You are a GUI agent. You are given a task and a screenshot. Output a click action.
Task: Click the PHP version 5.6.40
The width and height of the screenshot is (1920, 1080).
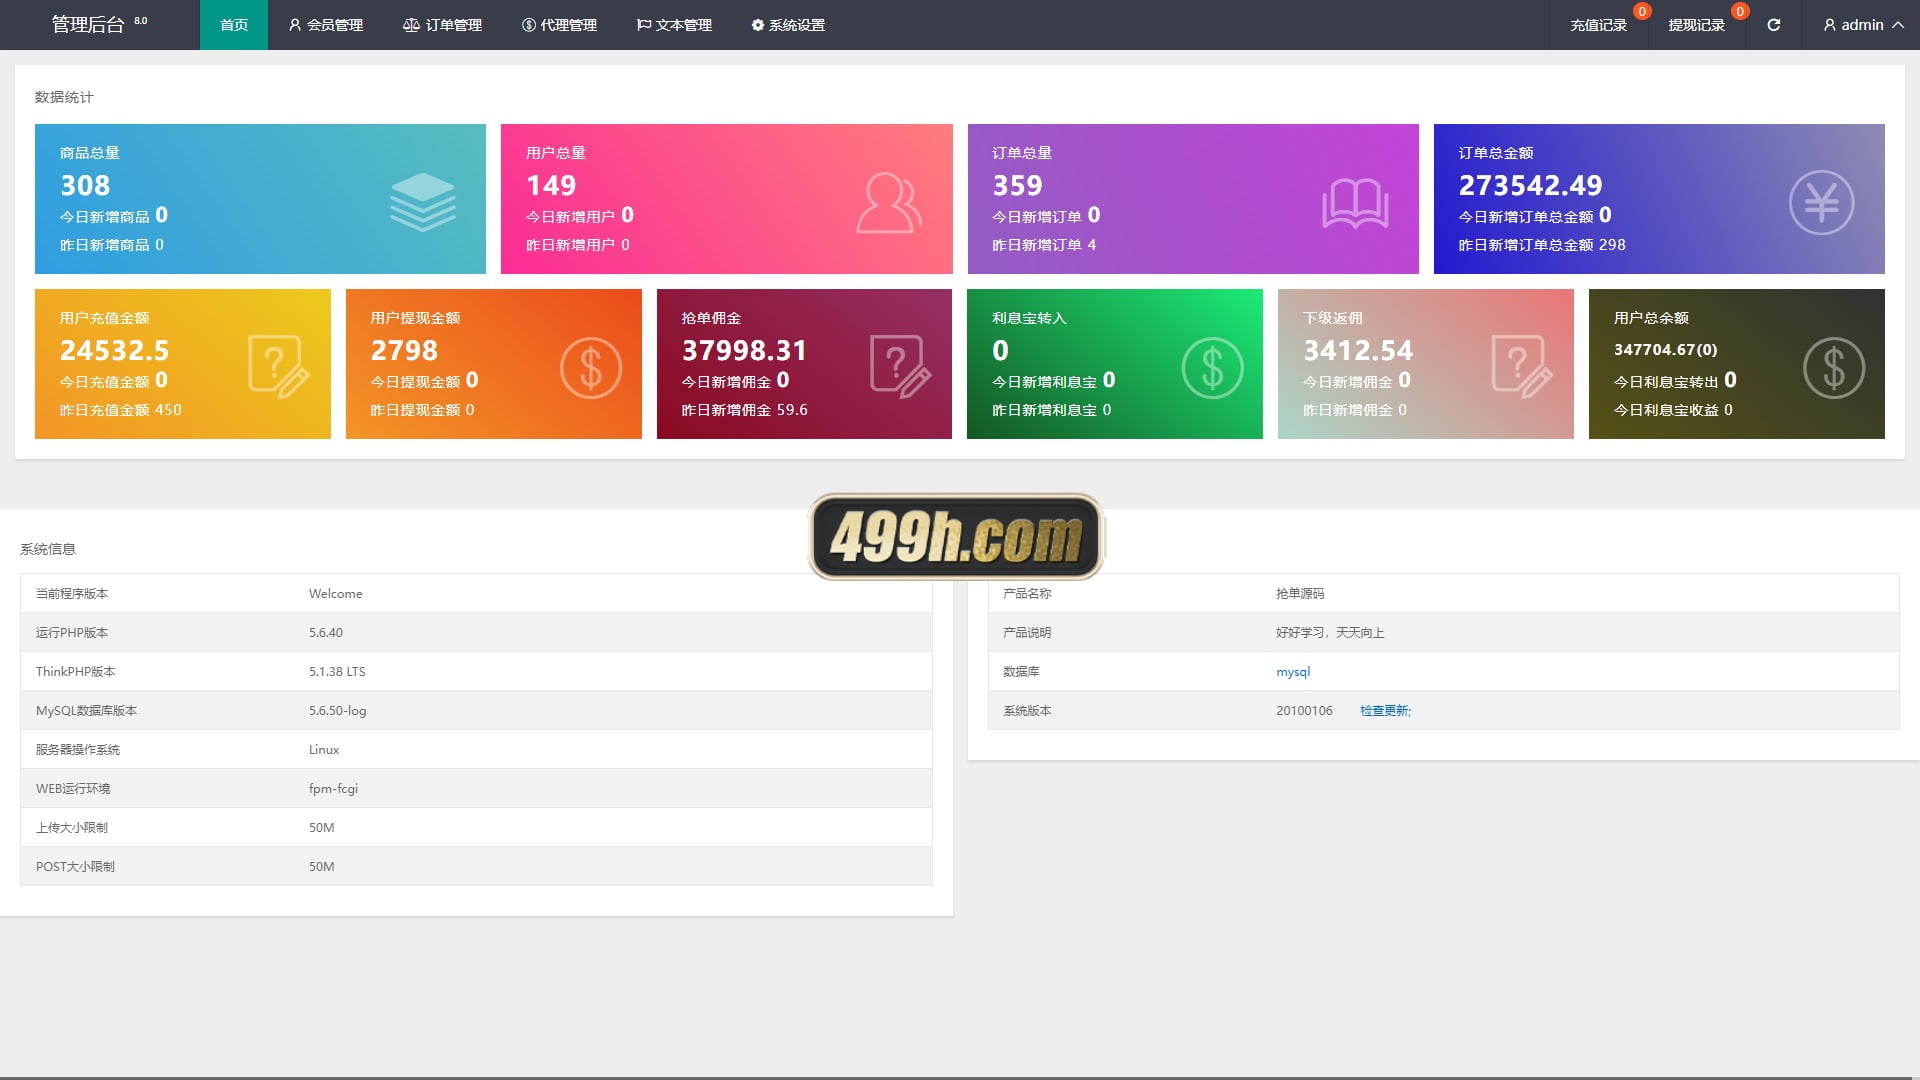326,633
